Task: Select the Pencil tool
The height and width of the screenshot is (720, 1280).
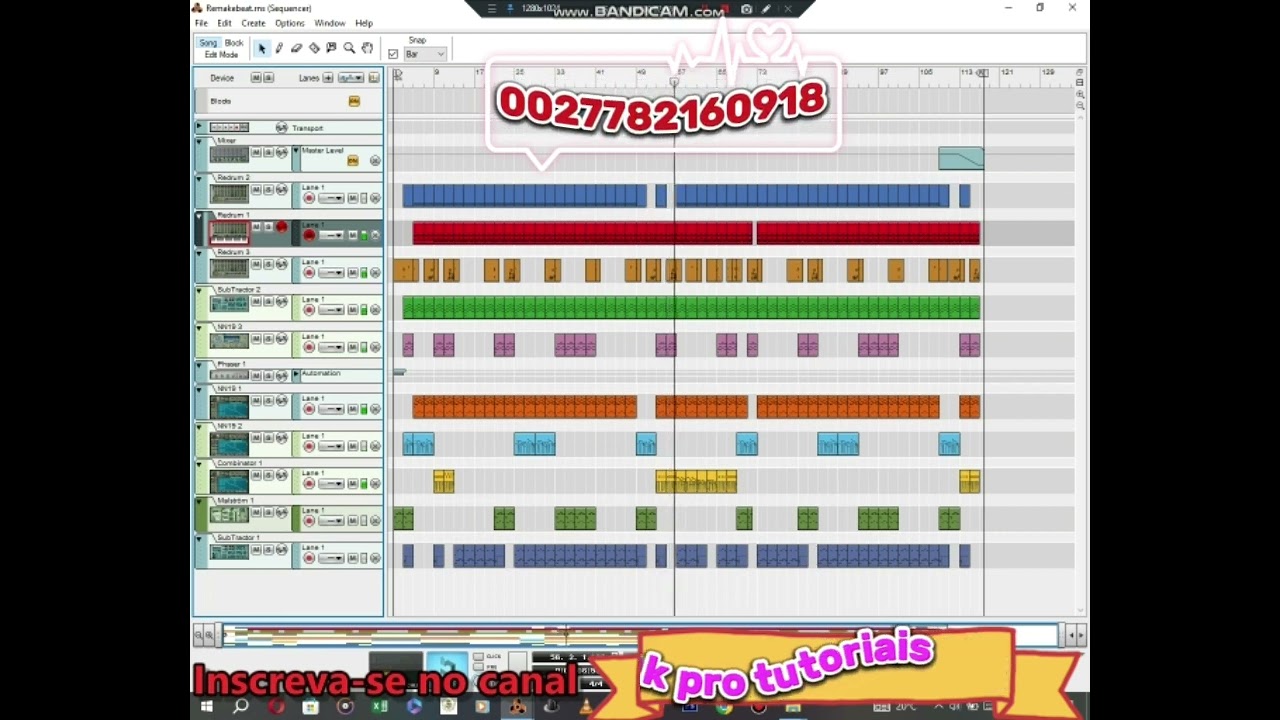Action: pyautogui.click(x=279, y=48)
